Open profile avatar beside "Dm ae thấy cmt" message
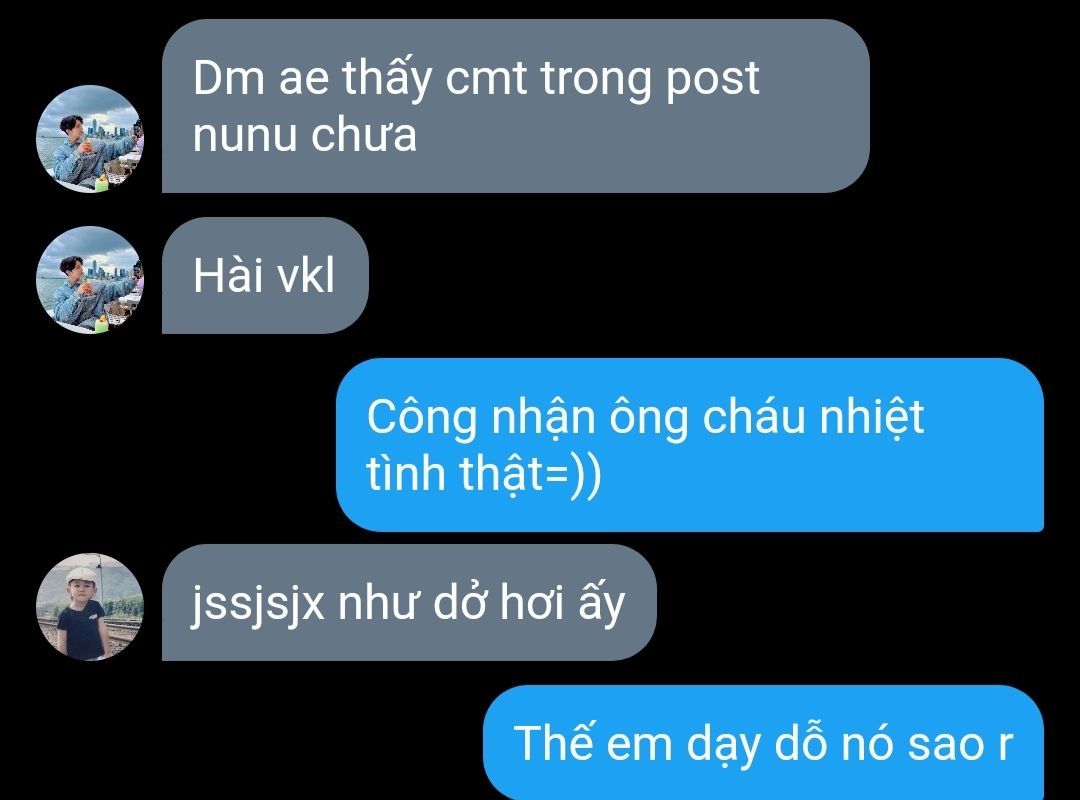This screenshot has width=1080, height=800. coord(90,139)
